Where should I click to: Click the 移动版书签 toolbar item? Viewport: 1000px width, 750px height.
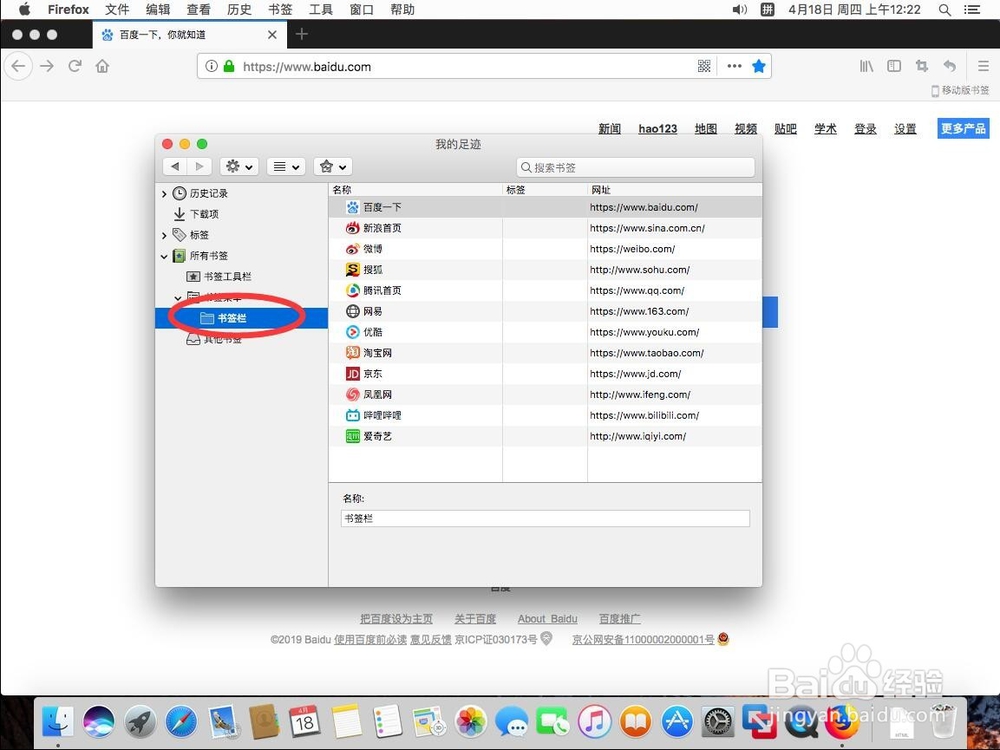coord(960,91)
